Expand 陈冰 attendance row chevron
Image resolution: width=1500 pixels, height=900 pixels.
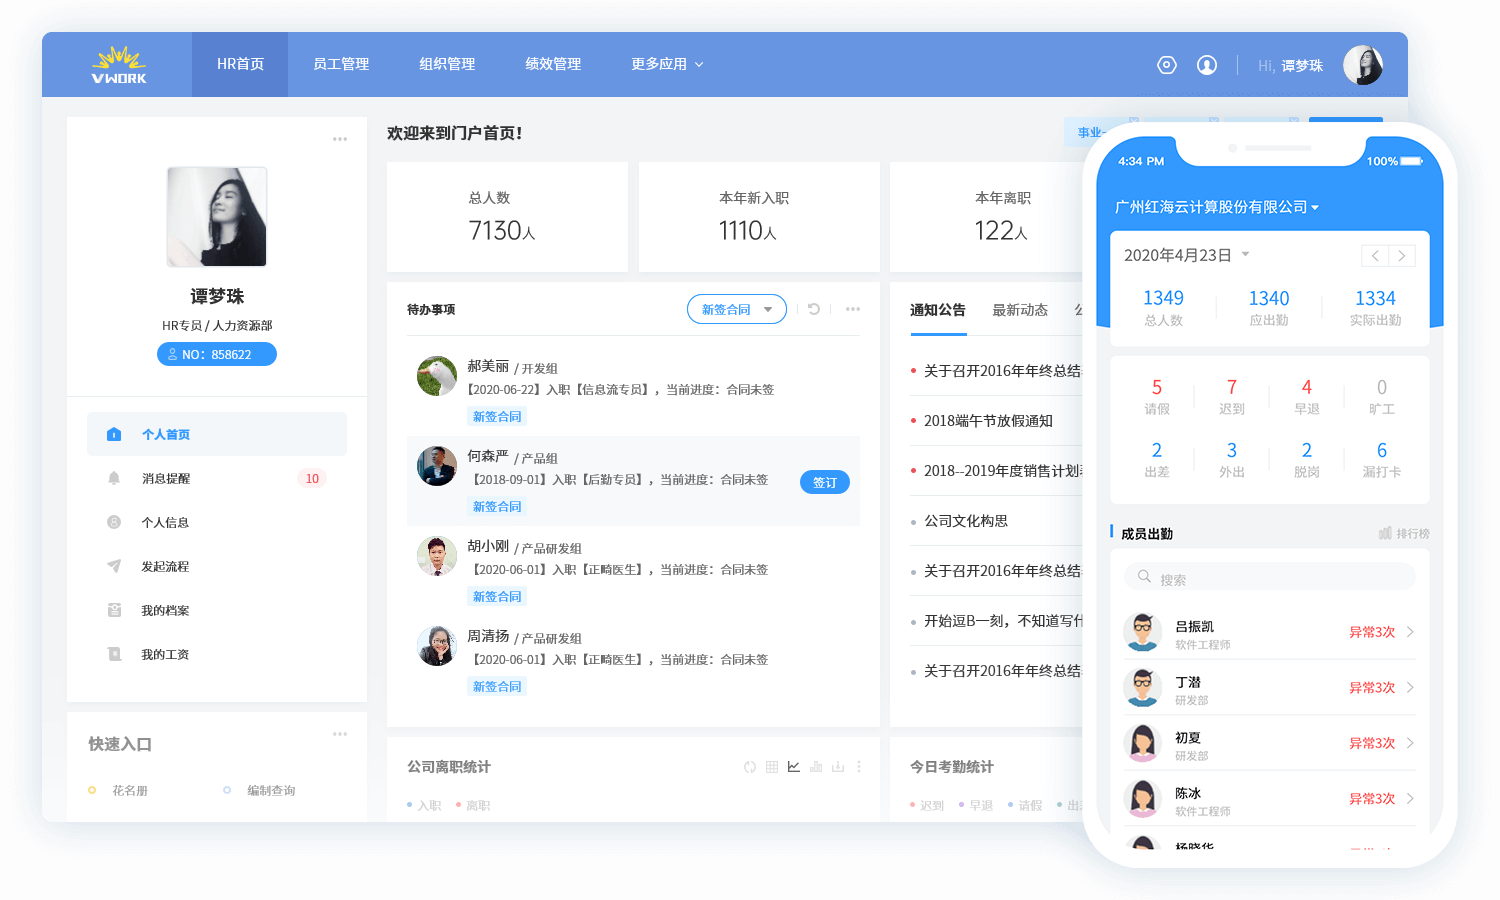[1410, 798]
